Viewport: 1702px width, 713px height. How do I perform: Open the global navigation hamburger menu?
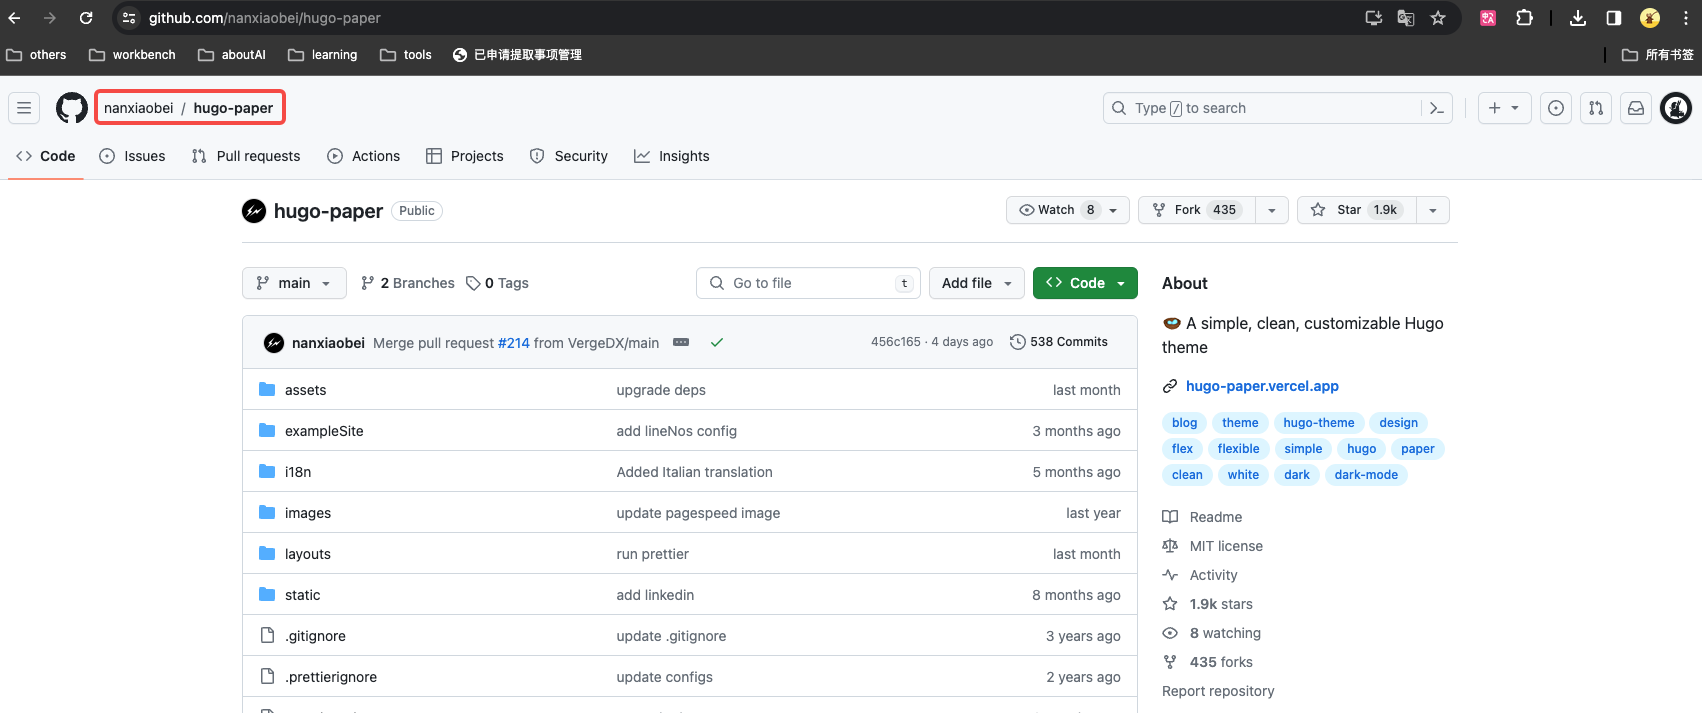tap(24, 108)
